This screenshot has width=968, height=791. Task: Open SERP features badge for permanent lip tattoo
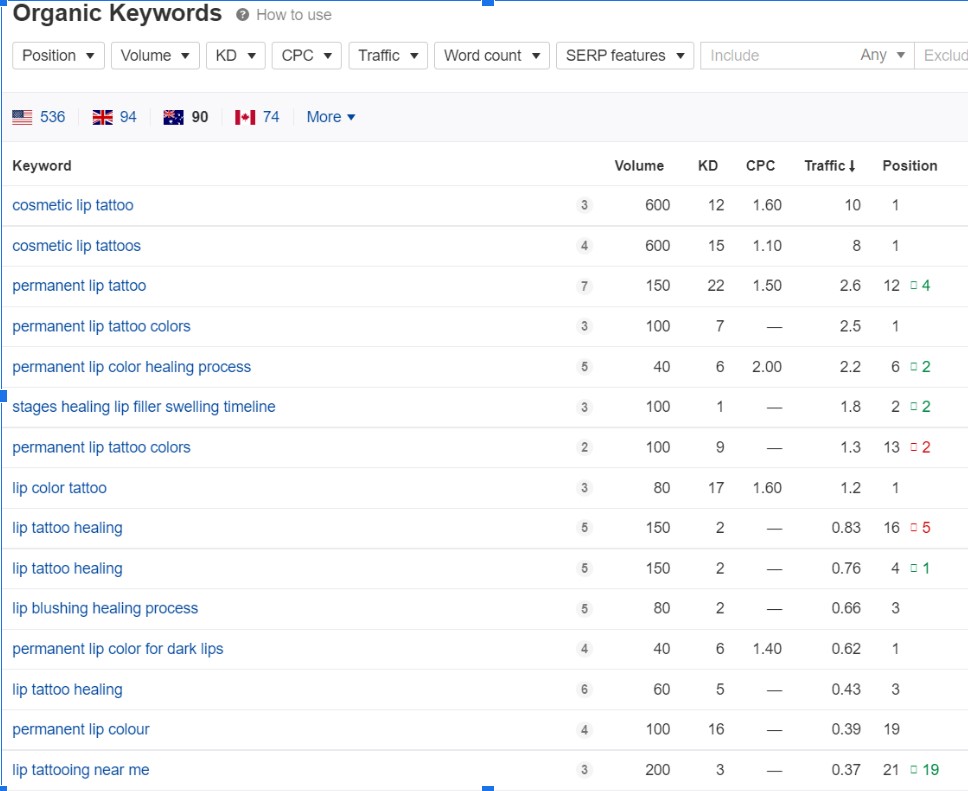coord(584,286)
